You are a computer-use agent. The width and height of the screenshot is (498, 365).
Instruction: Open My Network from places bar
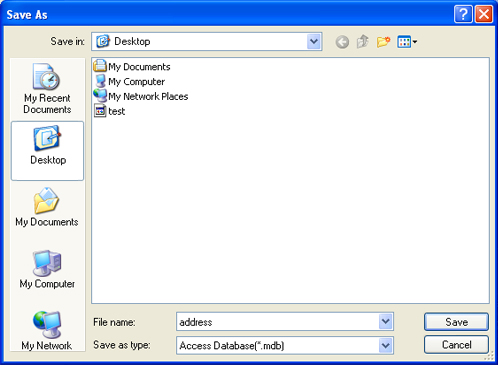pos(47,330)
